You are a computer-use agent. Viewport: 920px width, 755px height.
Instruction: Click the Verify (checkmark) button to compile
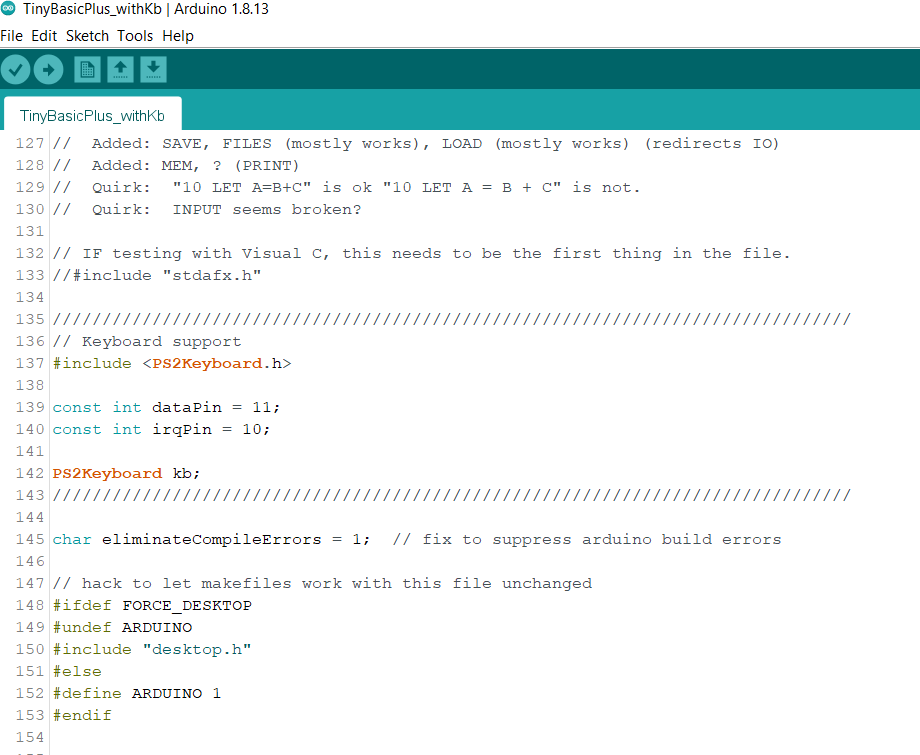pos(16,69)
